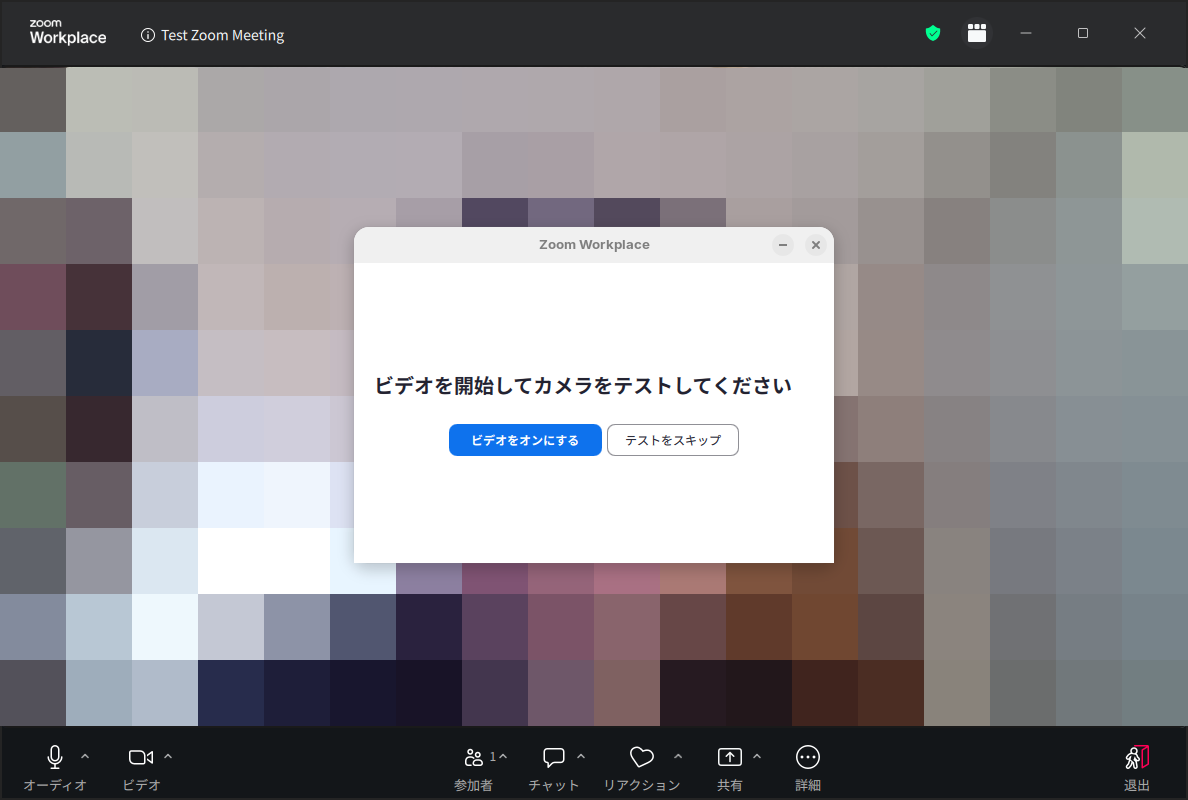Click the video camera icon
Screen dimensions: 1188x800
(141, 757)
